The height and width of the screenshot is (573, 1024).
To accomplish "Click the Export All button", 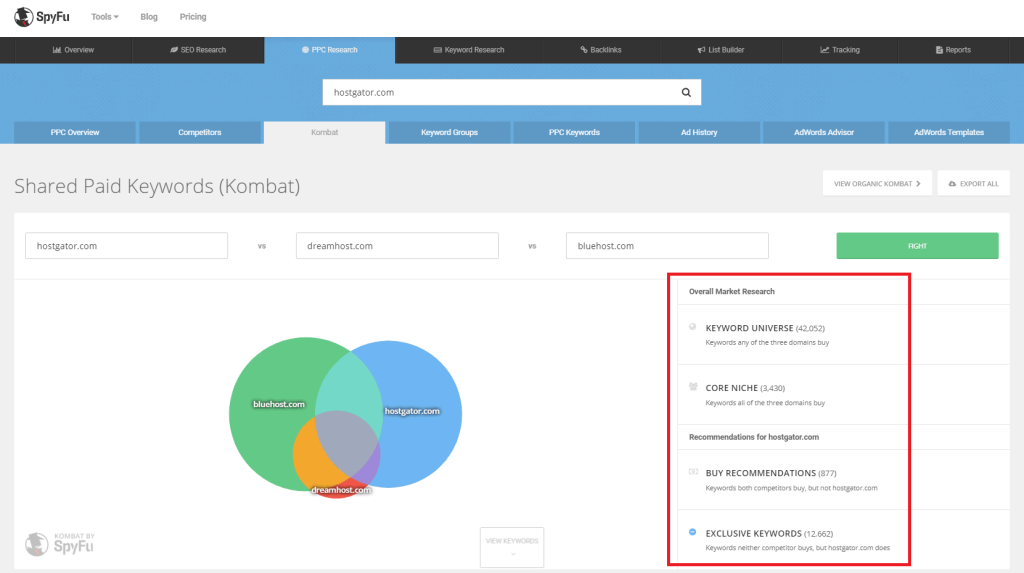I will (x=974, y=184).
